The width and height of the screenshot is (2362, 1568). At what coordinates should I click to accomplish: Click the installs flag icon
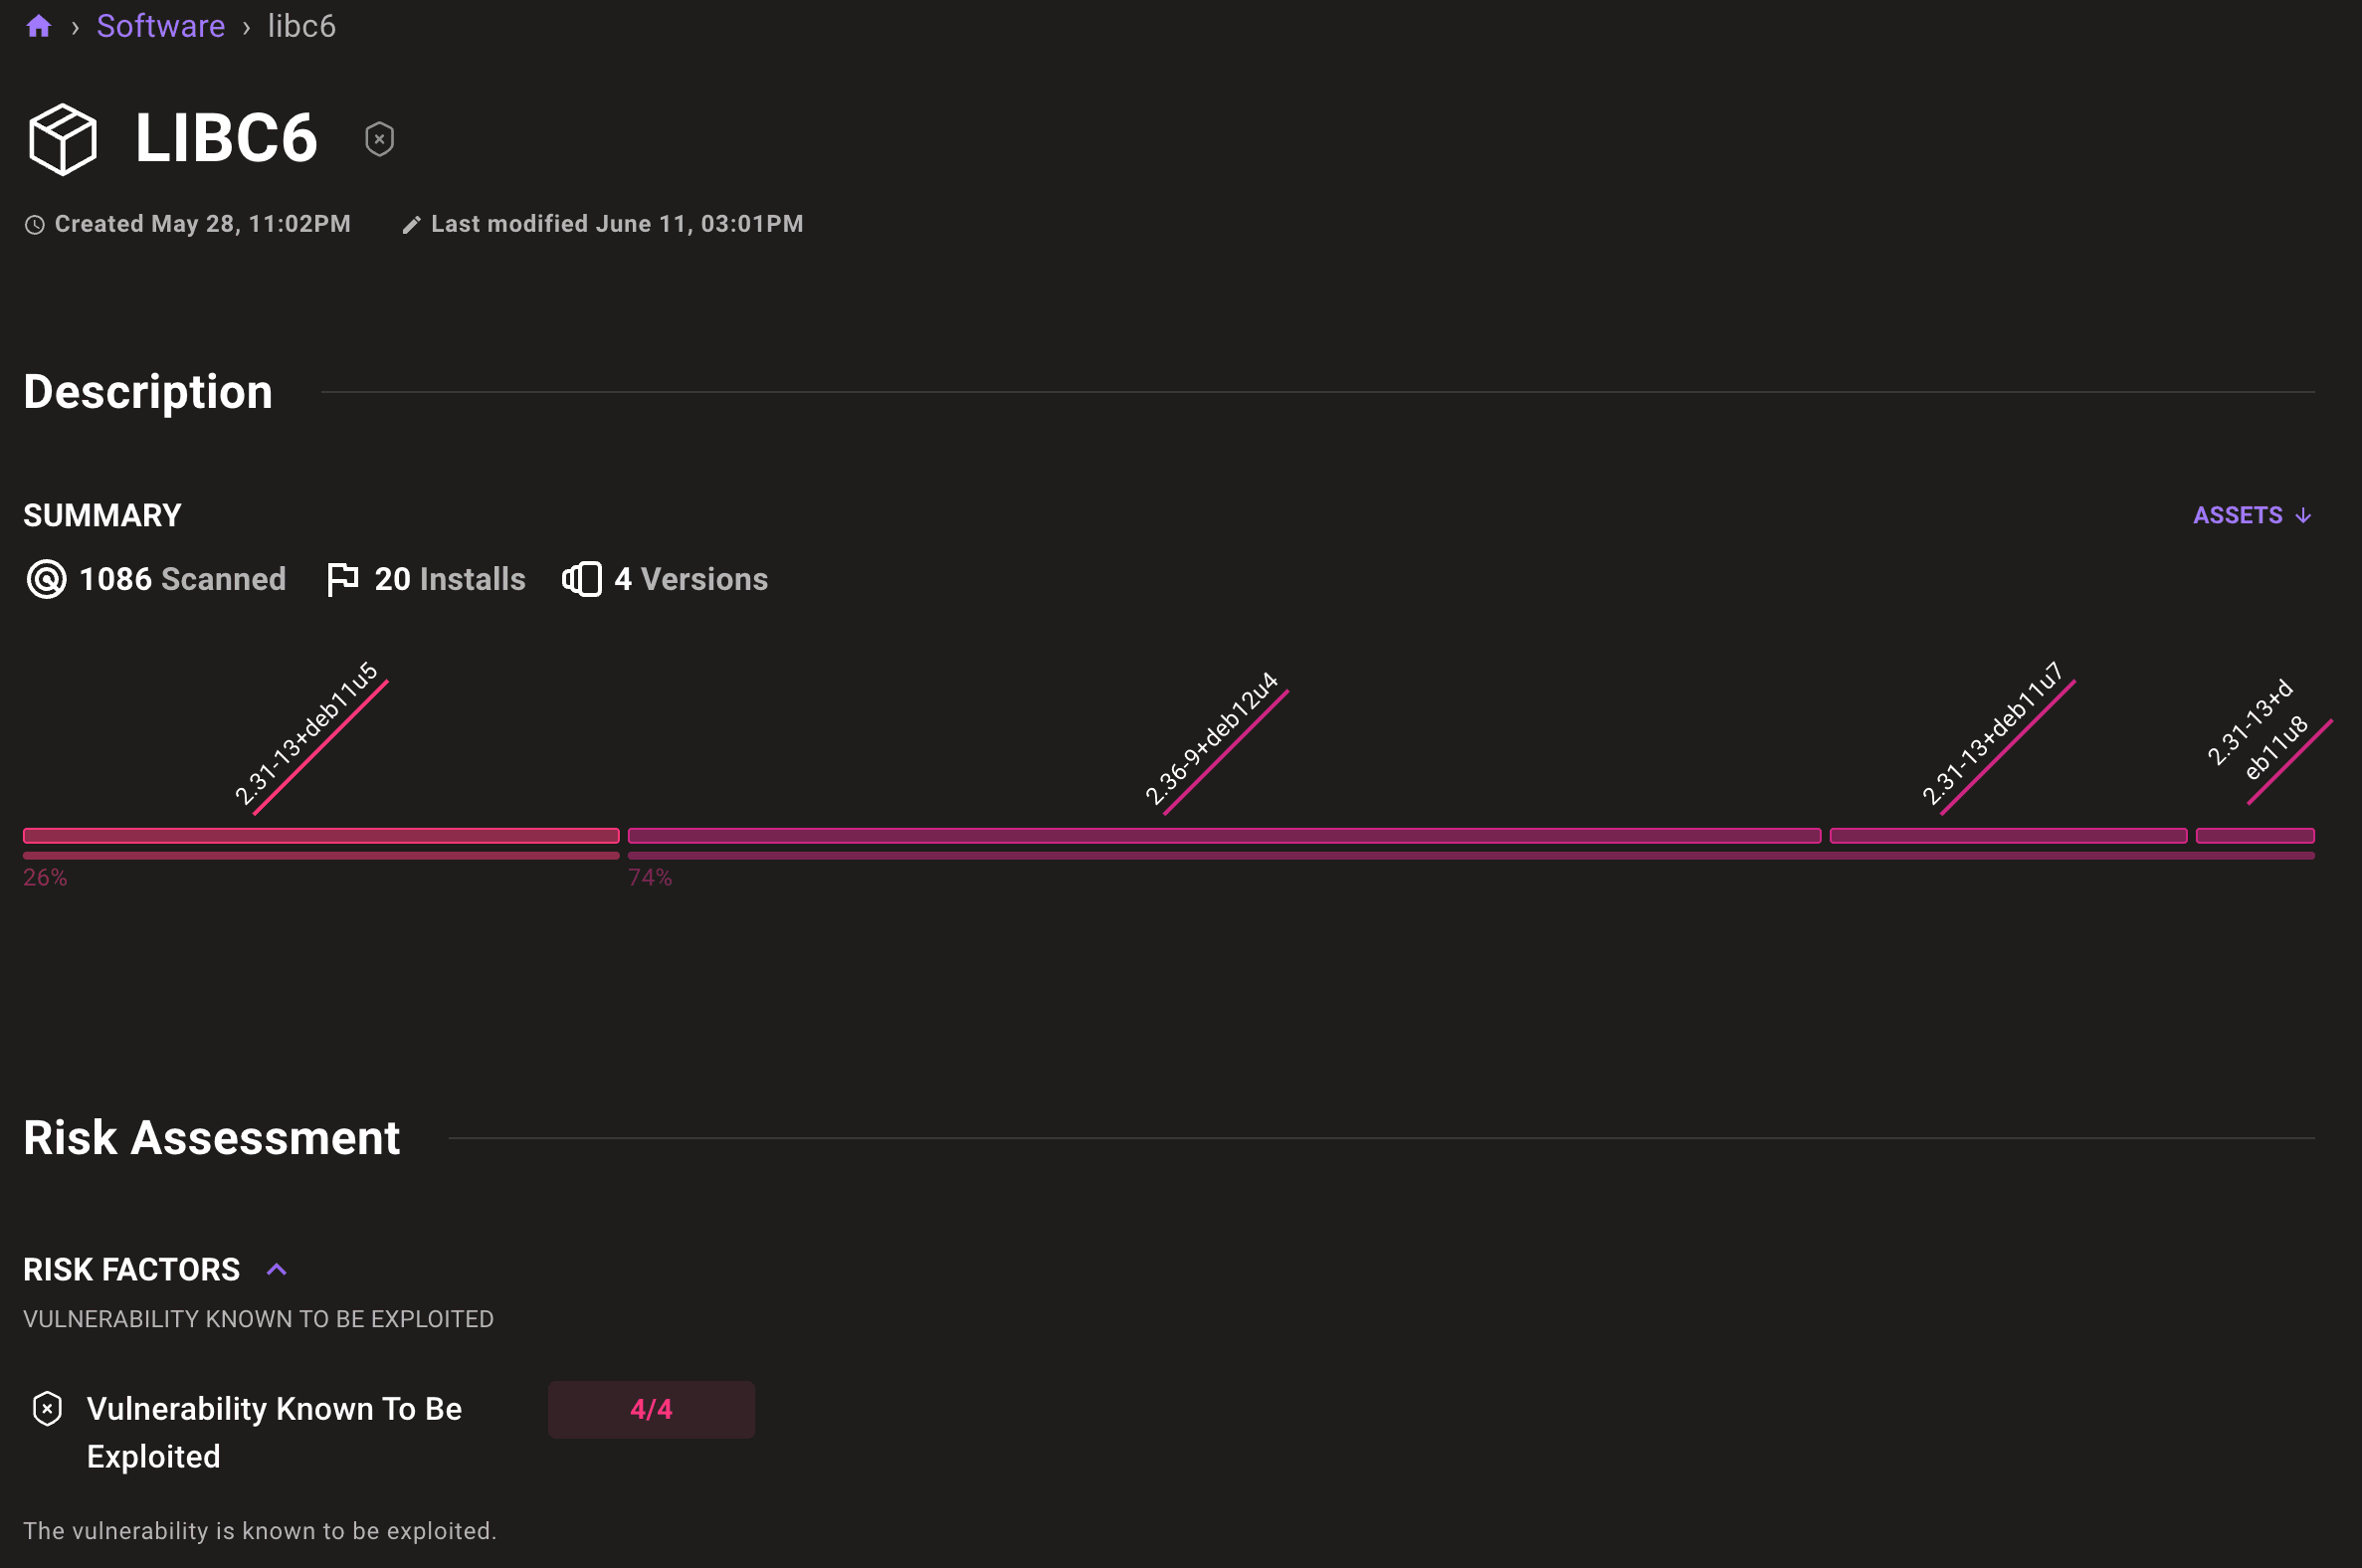click(x=342, y=579)
